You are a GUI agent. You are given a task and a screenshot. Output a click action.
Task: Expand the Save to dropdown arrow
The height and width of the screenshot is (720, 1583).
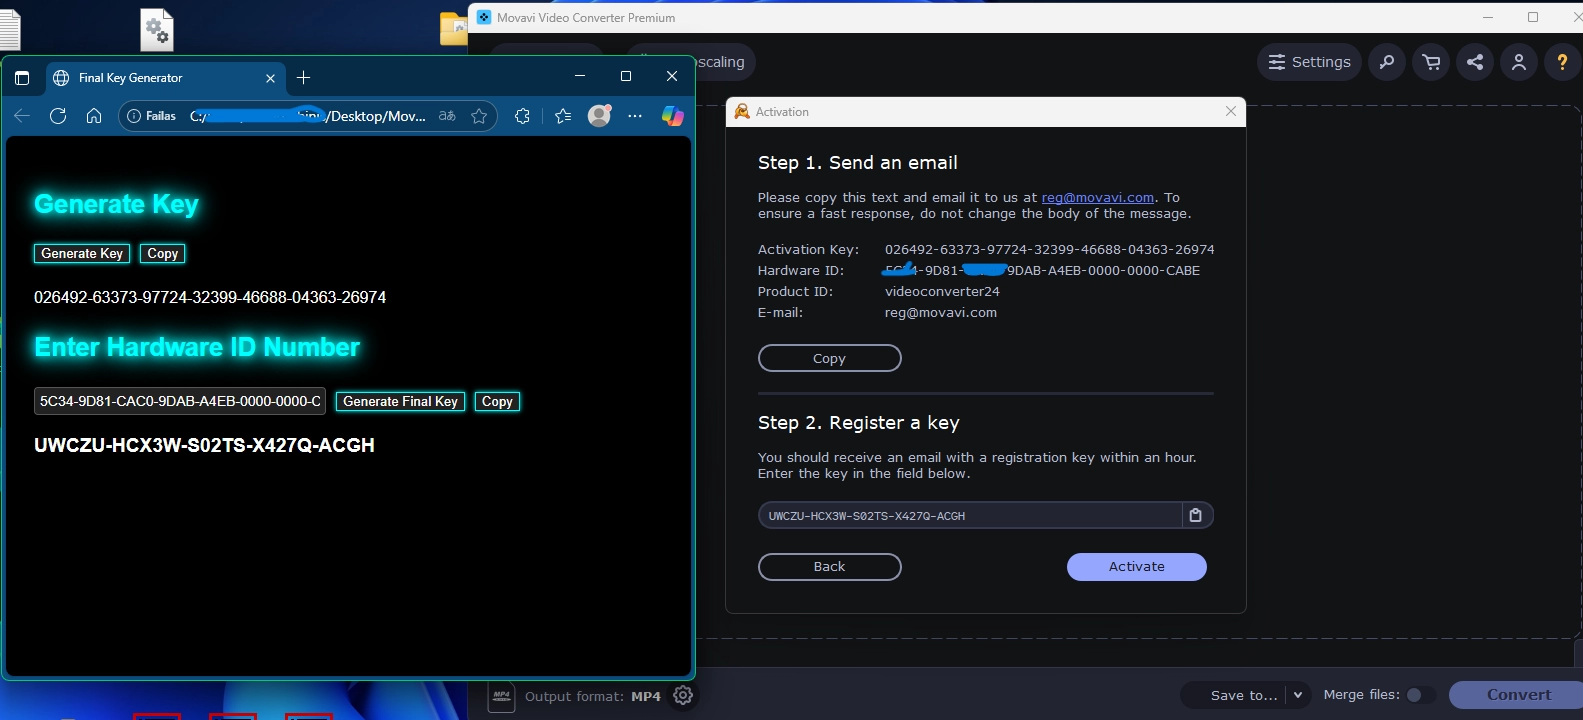(x=1298, y=695)
